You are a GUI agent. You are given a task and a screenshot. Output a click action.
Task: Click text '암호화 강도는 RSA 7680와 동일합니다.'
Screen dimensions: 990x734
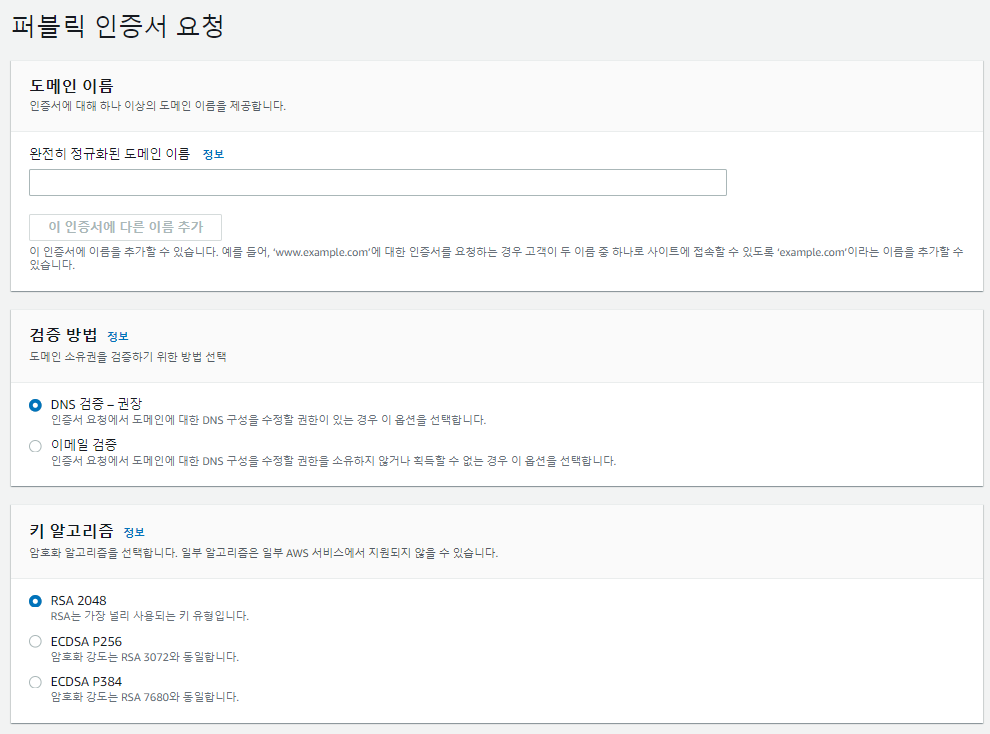tap(145, 697)
